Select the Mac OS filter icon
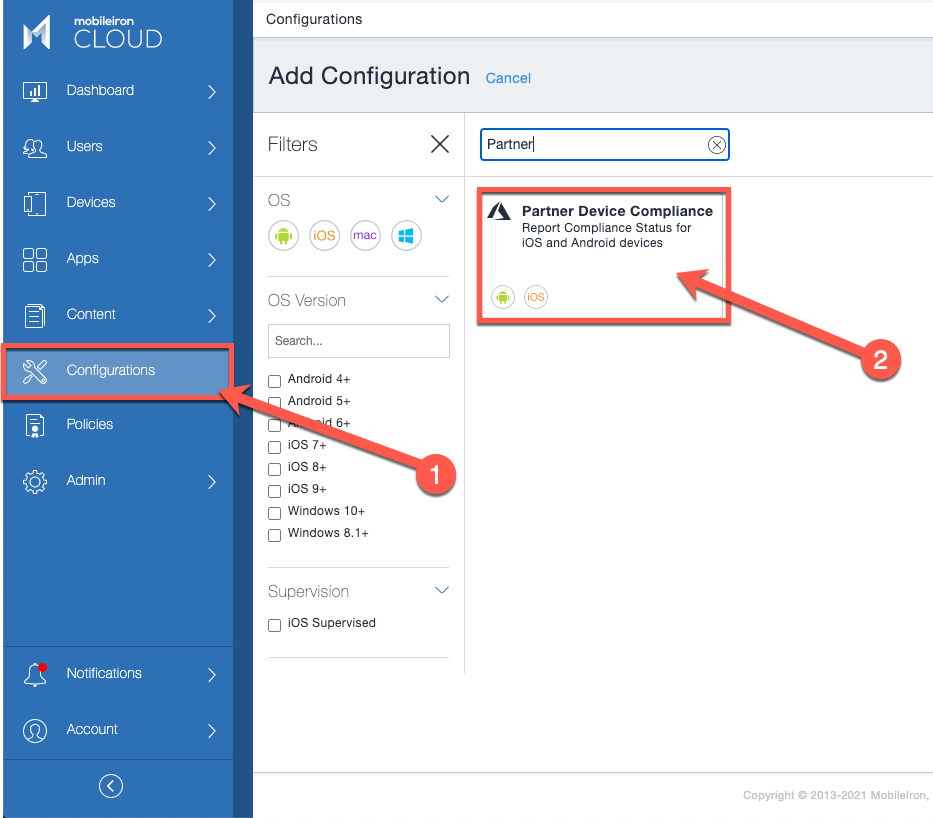933x818 pixels. [365, 236]
